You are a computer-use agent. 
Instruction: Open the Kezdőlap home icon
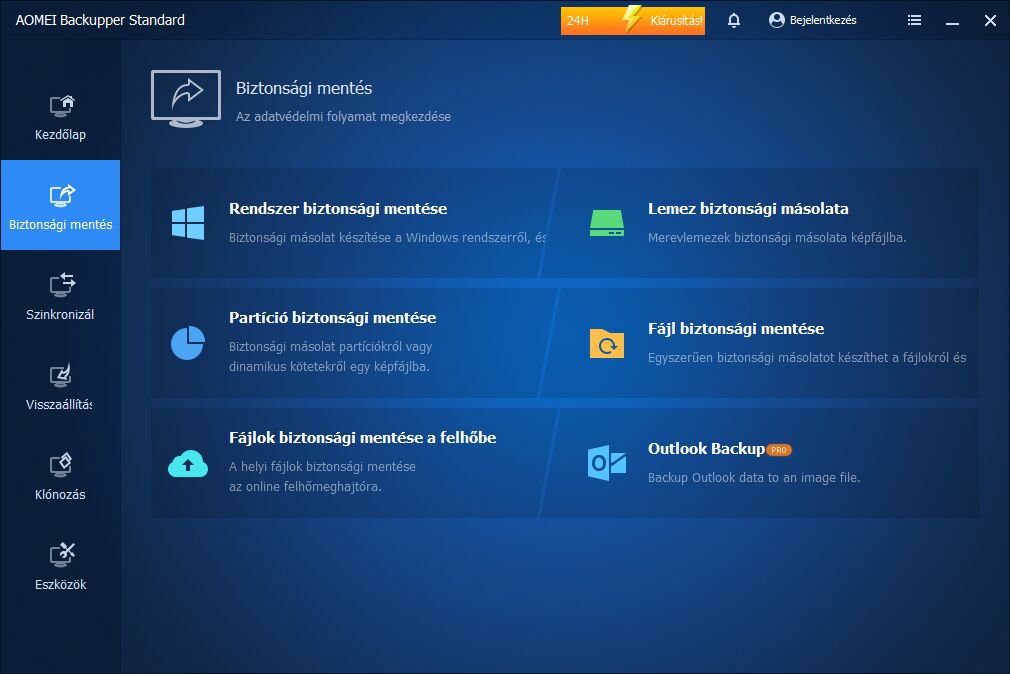(62, 106)
